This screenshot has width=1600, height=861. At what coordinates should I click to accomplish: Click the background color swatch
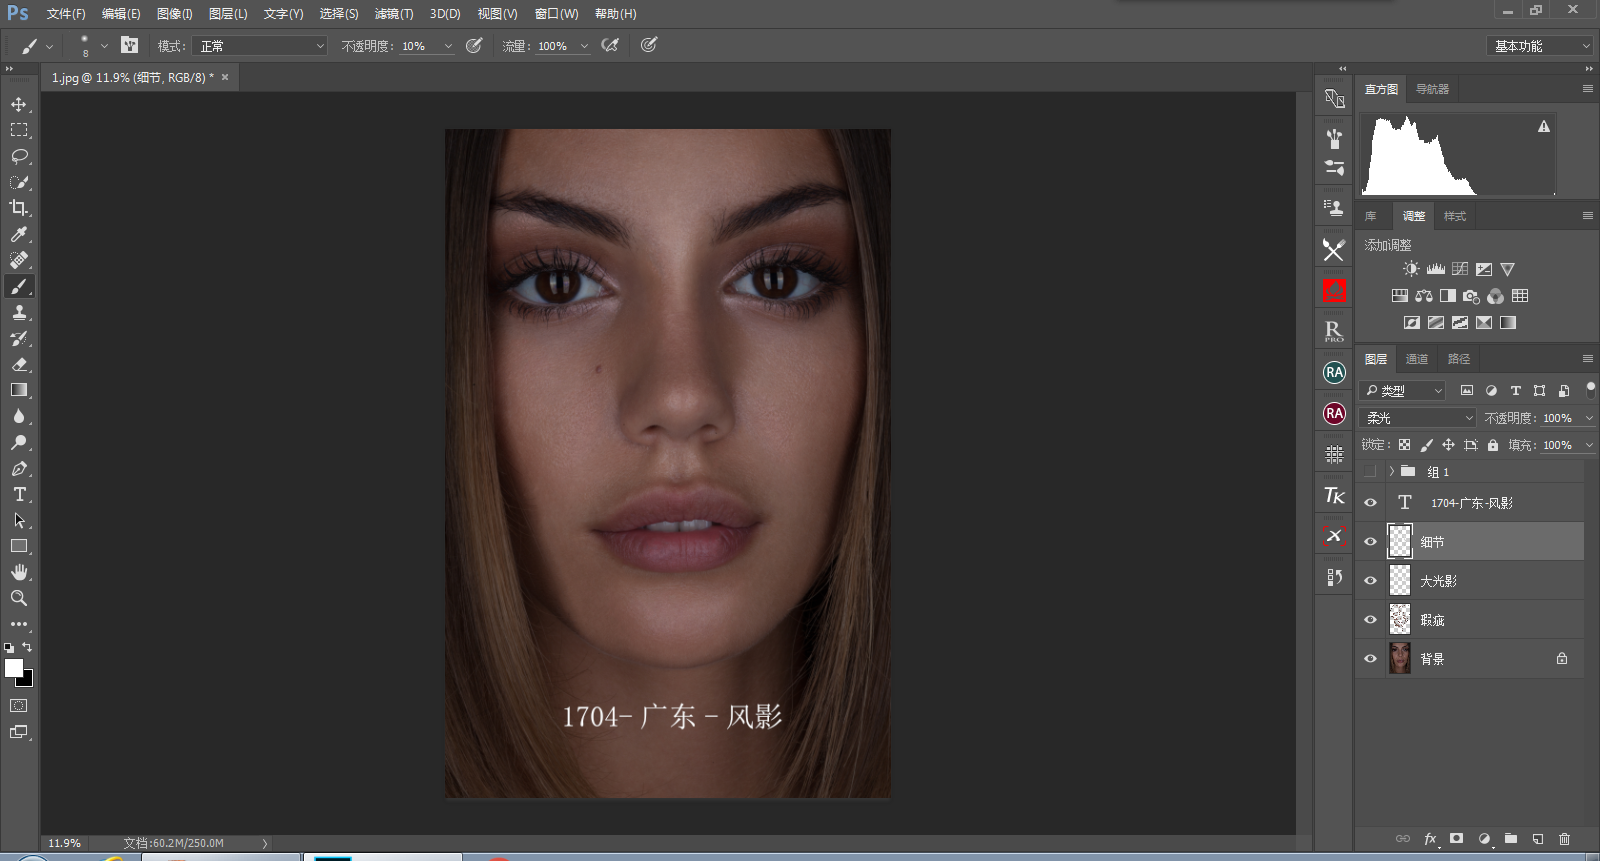click(27, 681)
